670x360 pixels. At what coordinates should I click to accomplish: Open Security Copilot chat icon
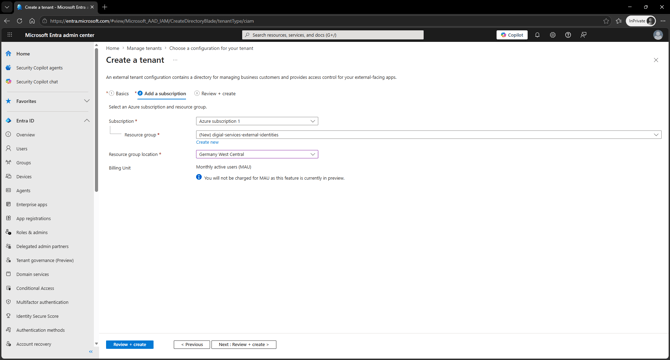click(x=9, y=82)
